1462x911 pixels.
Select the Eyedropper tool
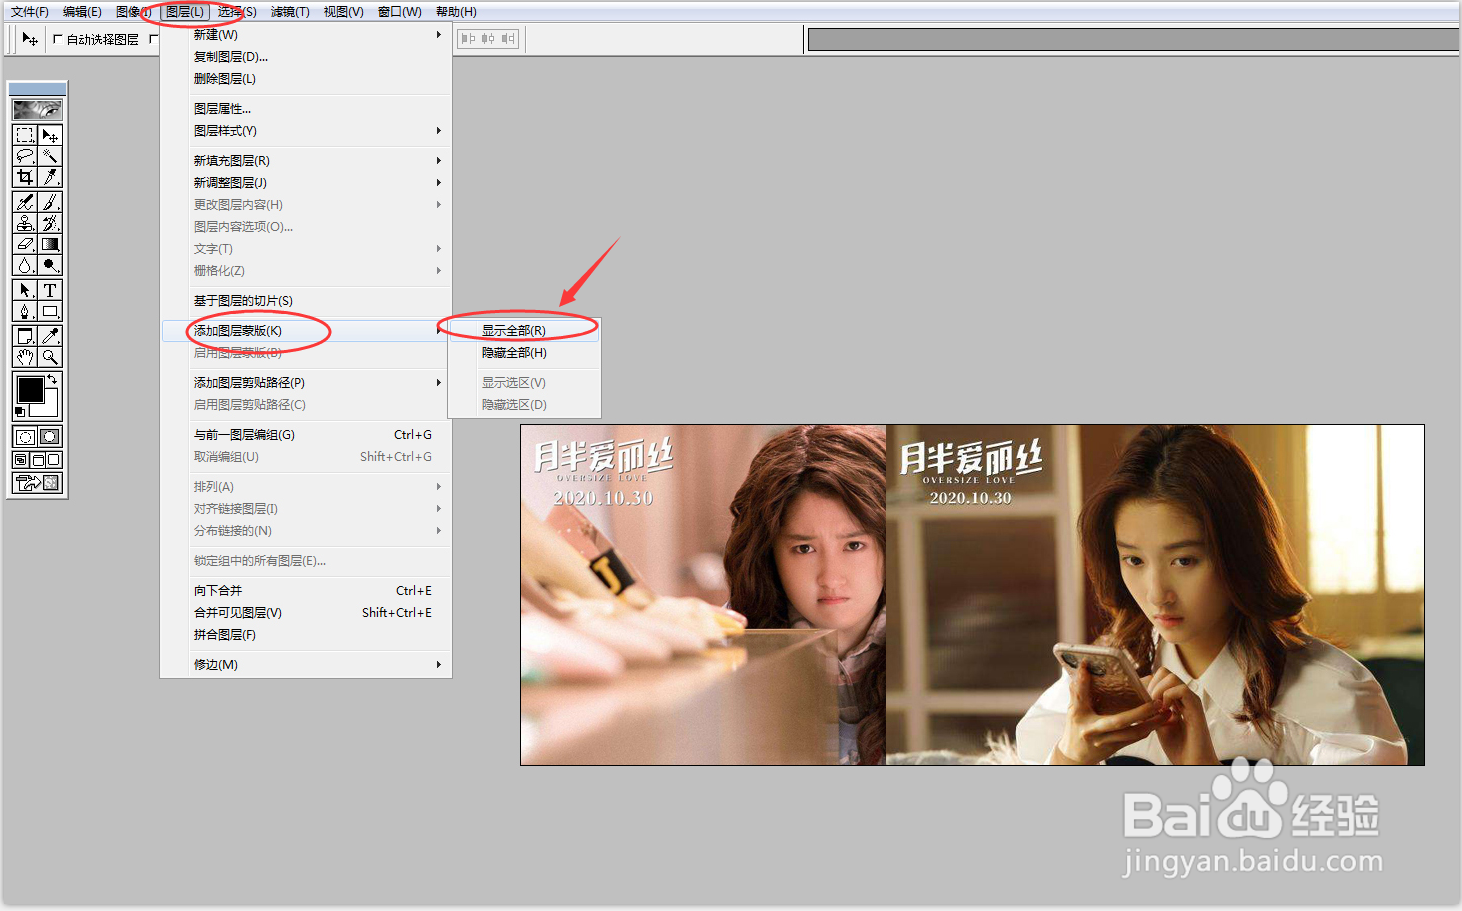click(50, 336)
